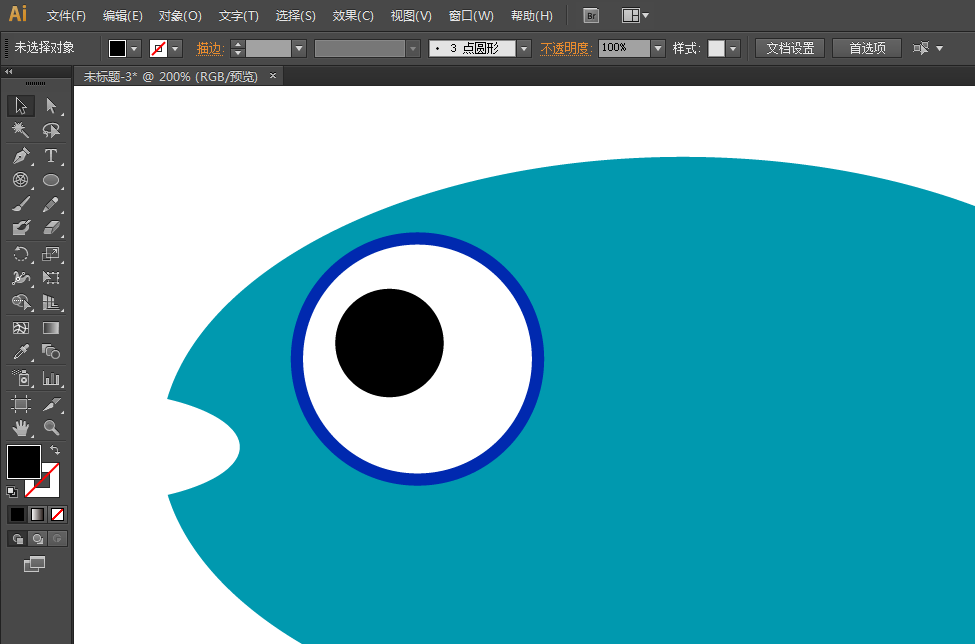
Task: Open the opacity 100% dropdown arrow
Action: pos(657,48)
